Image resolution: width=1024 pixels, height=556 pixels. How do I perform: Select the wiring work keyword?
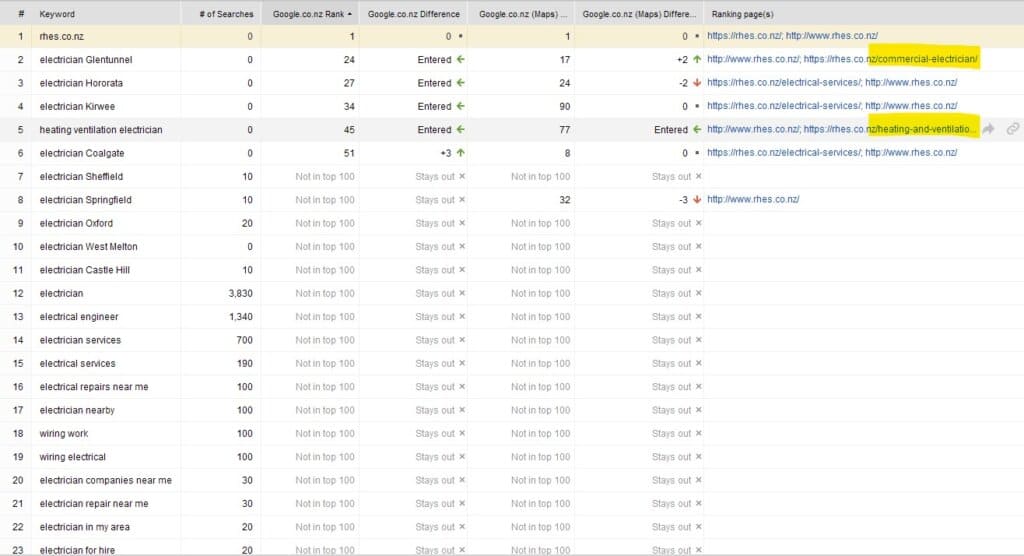63,434
